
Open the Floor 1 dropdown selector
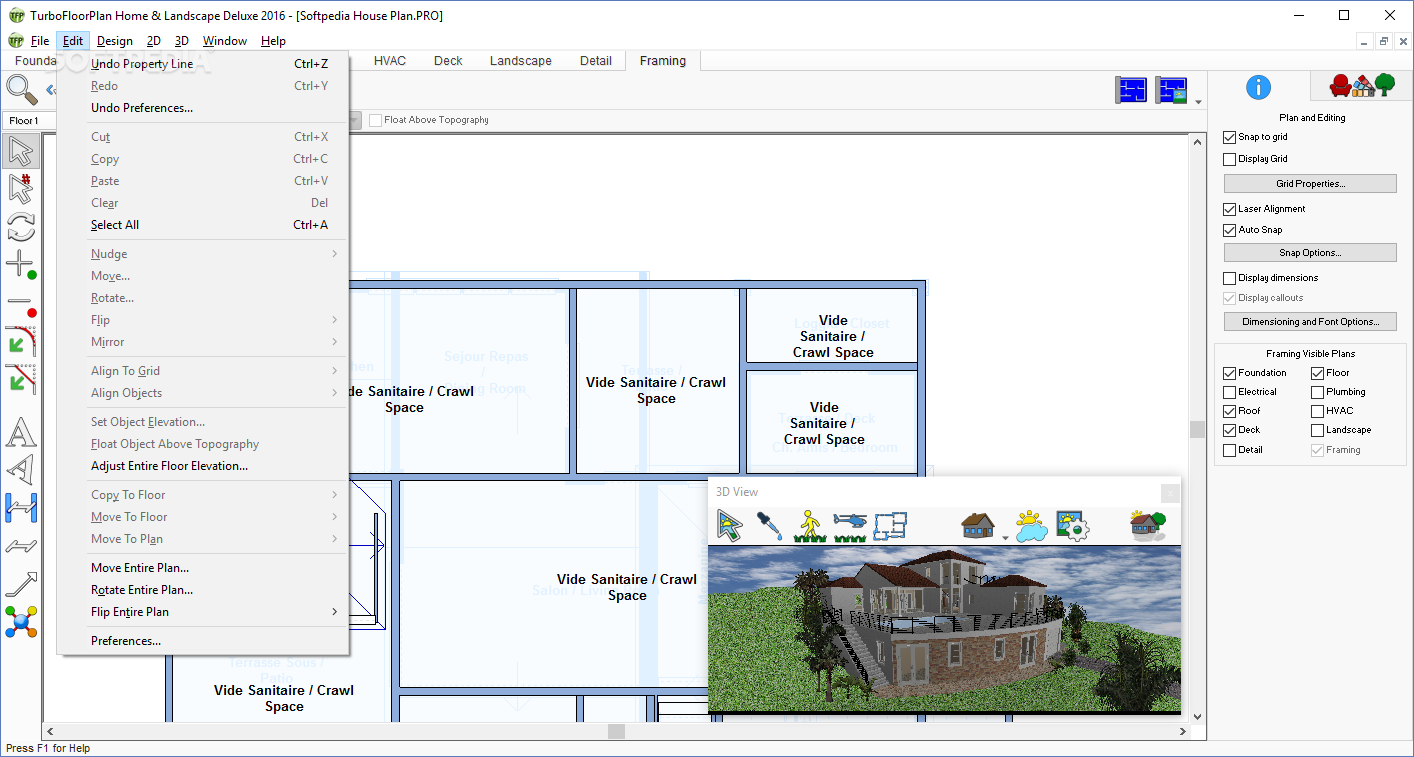point(30,121)
